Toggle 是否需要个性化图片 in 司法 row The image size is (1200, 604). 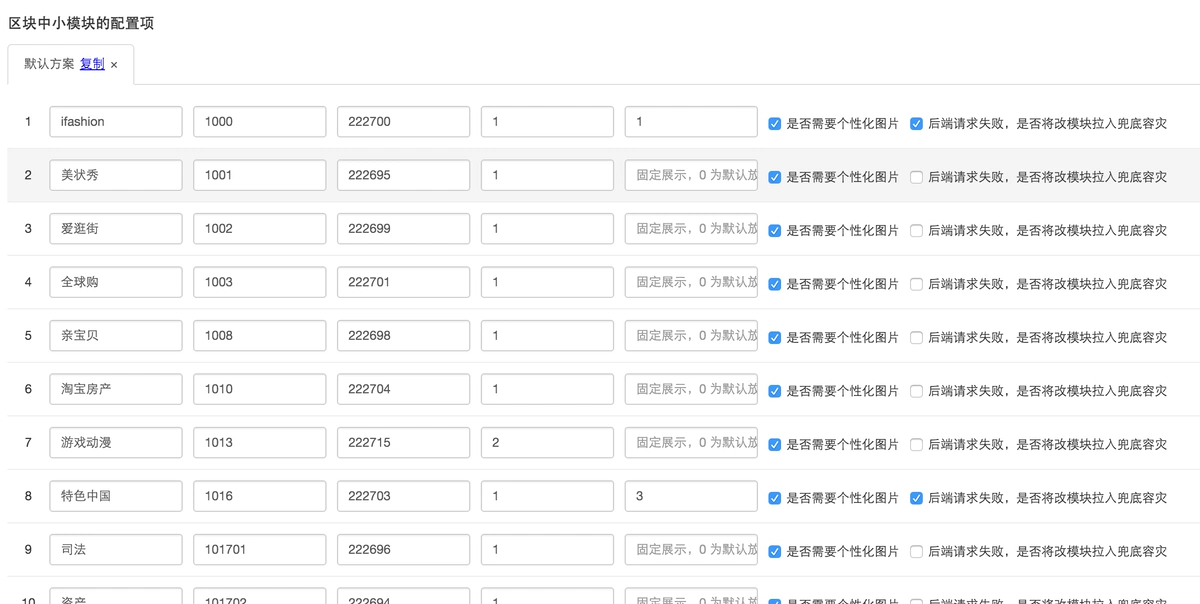(x=775, y=552)
